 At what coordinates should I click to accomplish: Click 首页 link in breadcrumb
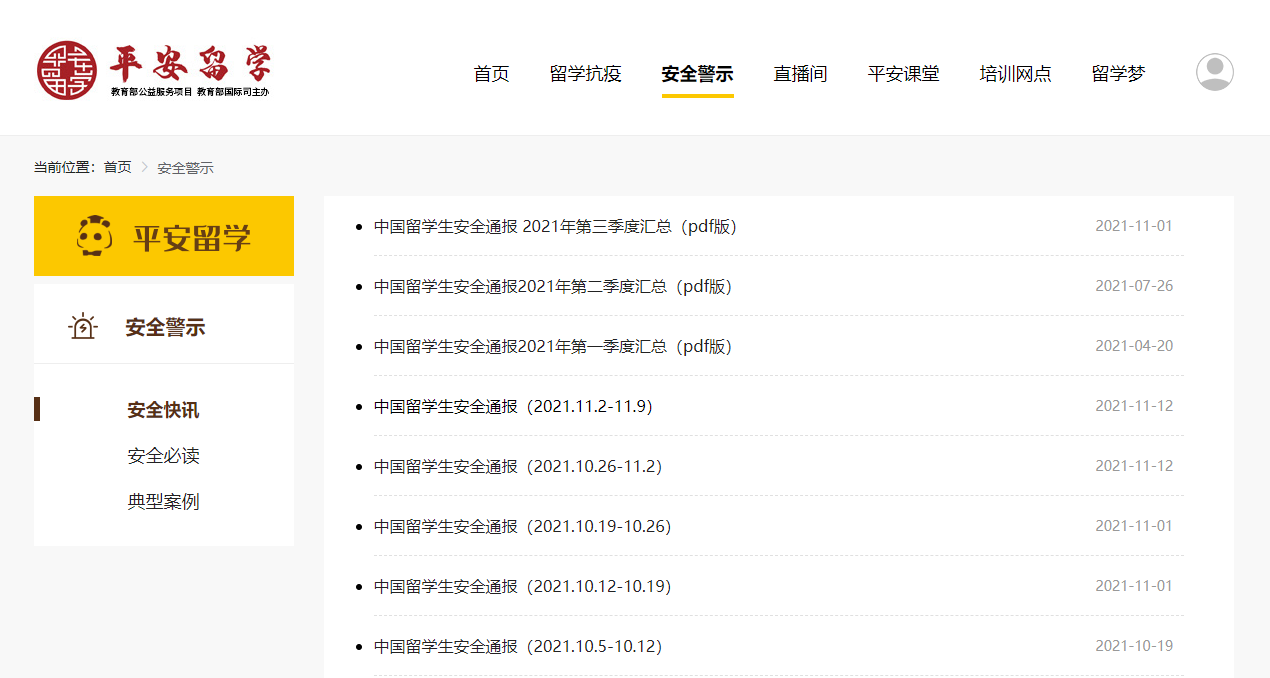point(117,167)
